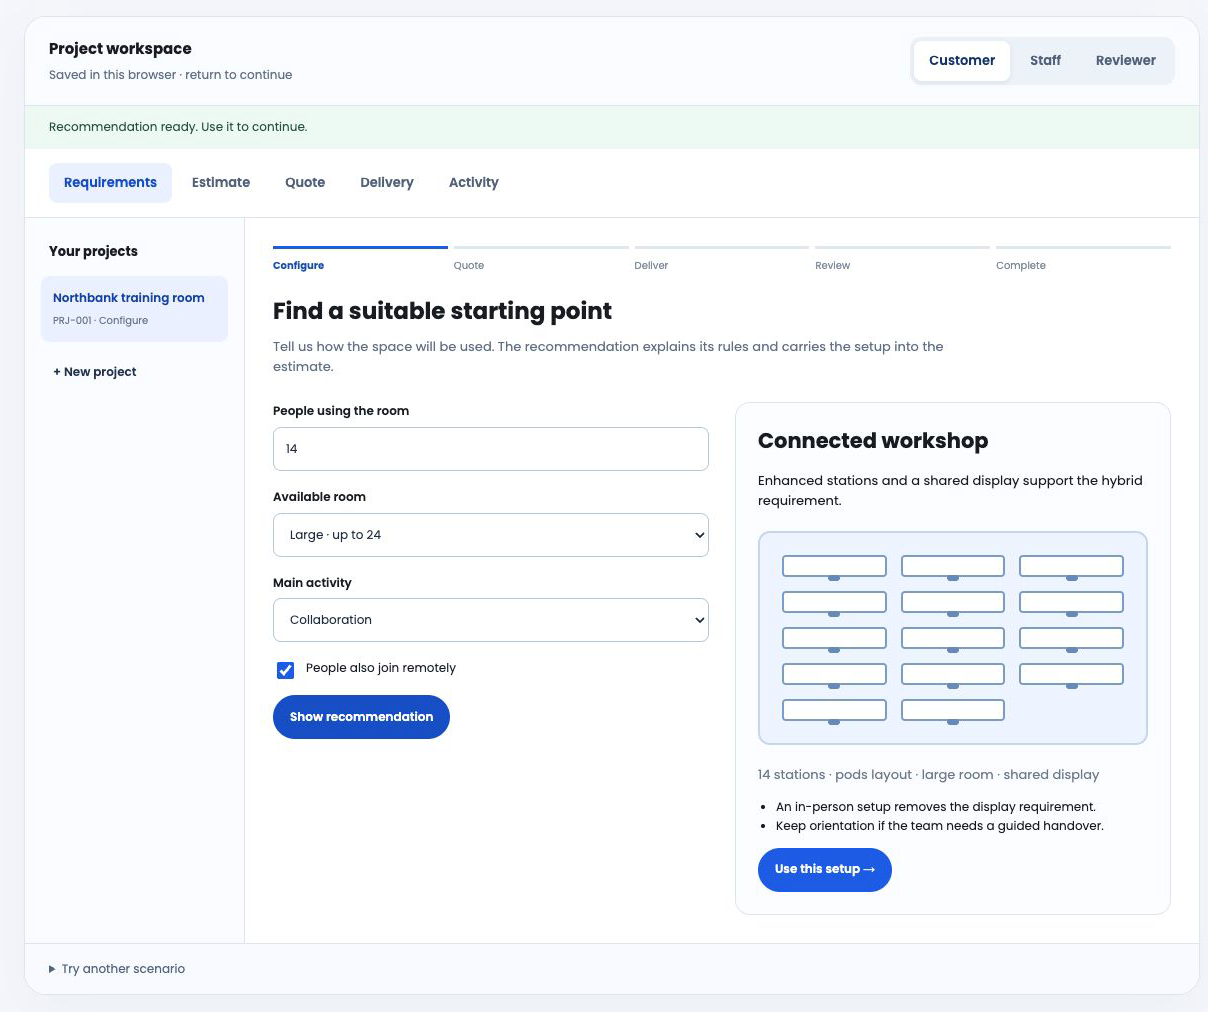
Task: Click the 'Enhanced stations and a shared display' description
Action: [950, 491]
